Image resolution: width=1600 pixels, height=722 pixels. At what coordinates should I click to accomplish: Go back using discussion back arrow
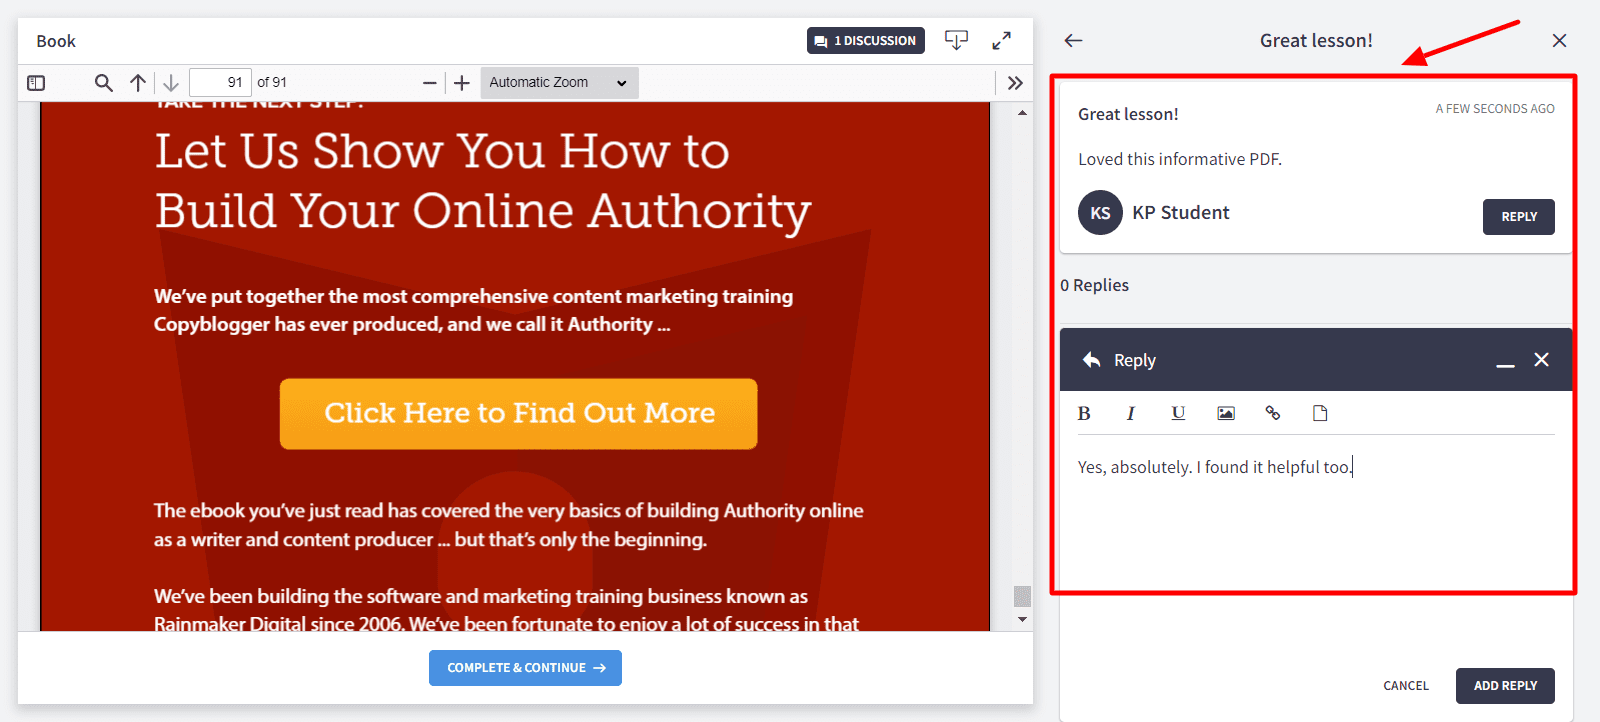[1073, 40]
